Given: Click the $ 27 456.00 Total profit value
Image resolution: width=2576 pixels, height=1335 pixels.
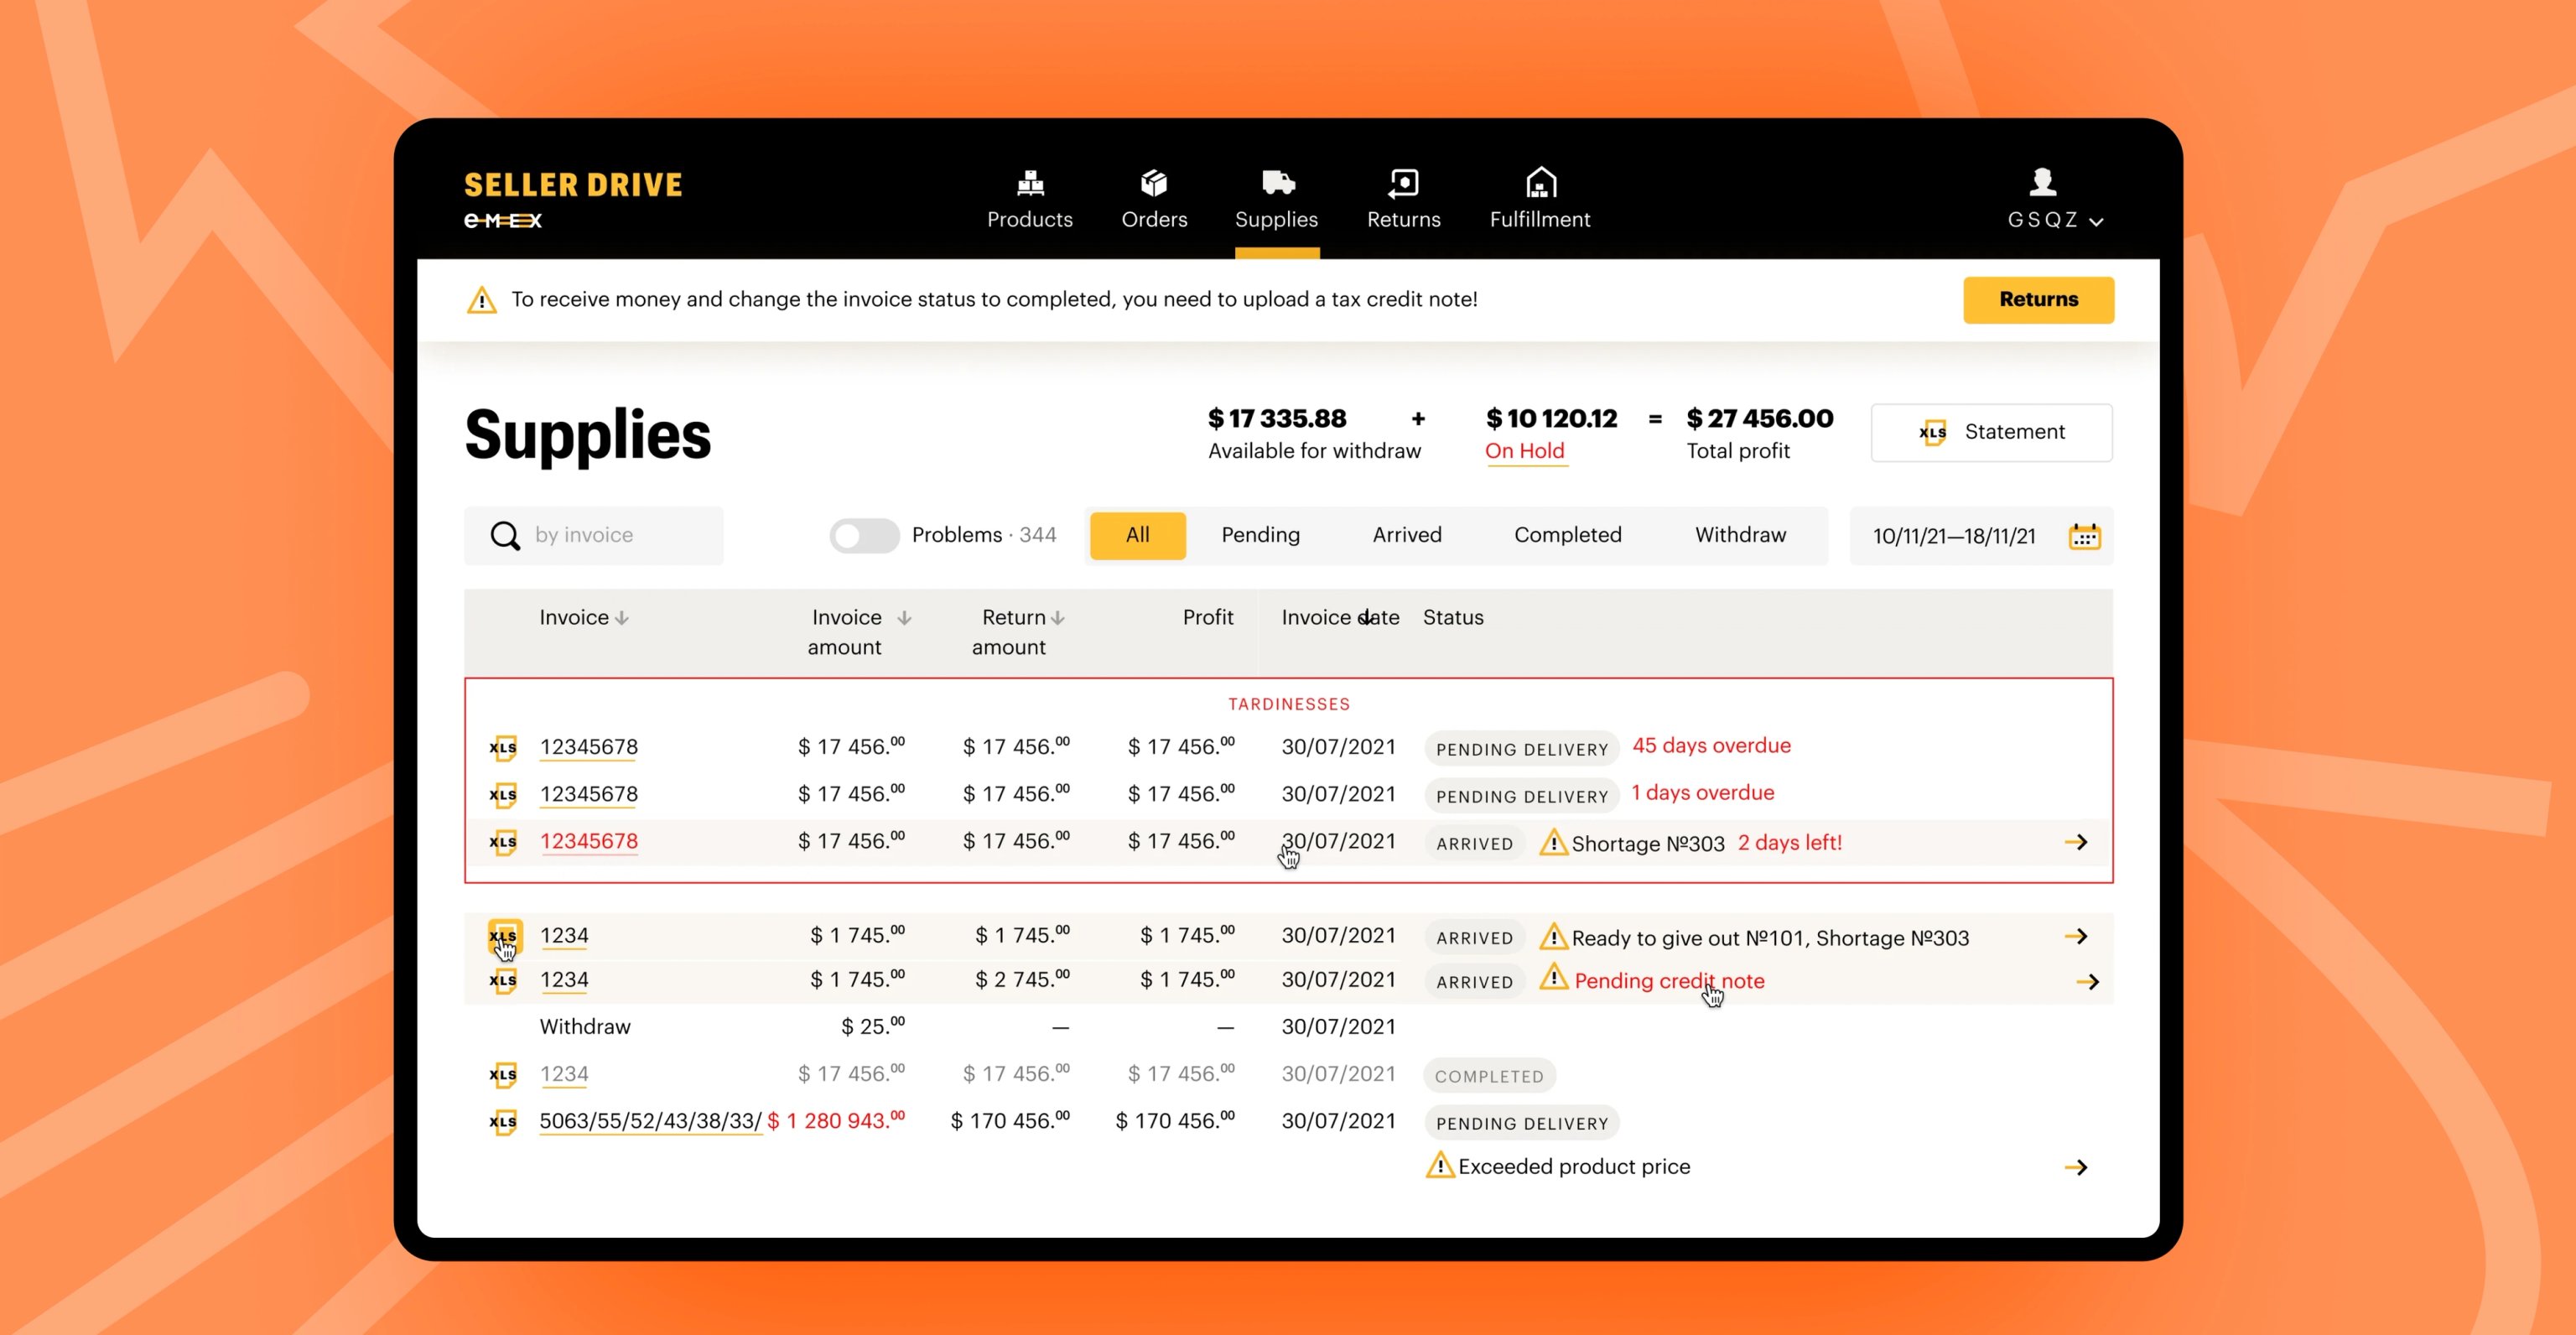Looking at the screenshot, I should (x=1760, y=418).
